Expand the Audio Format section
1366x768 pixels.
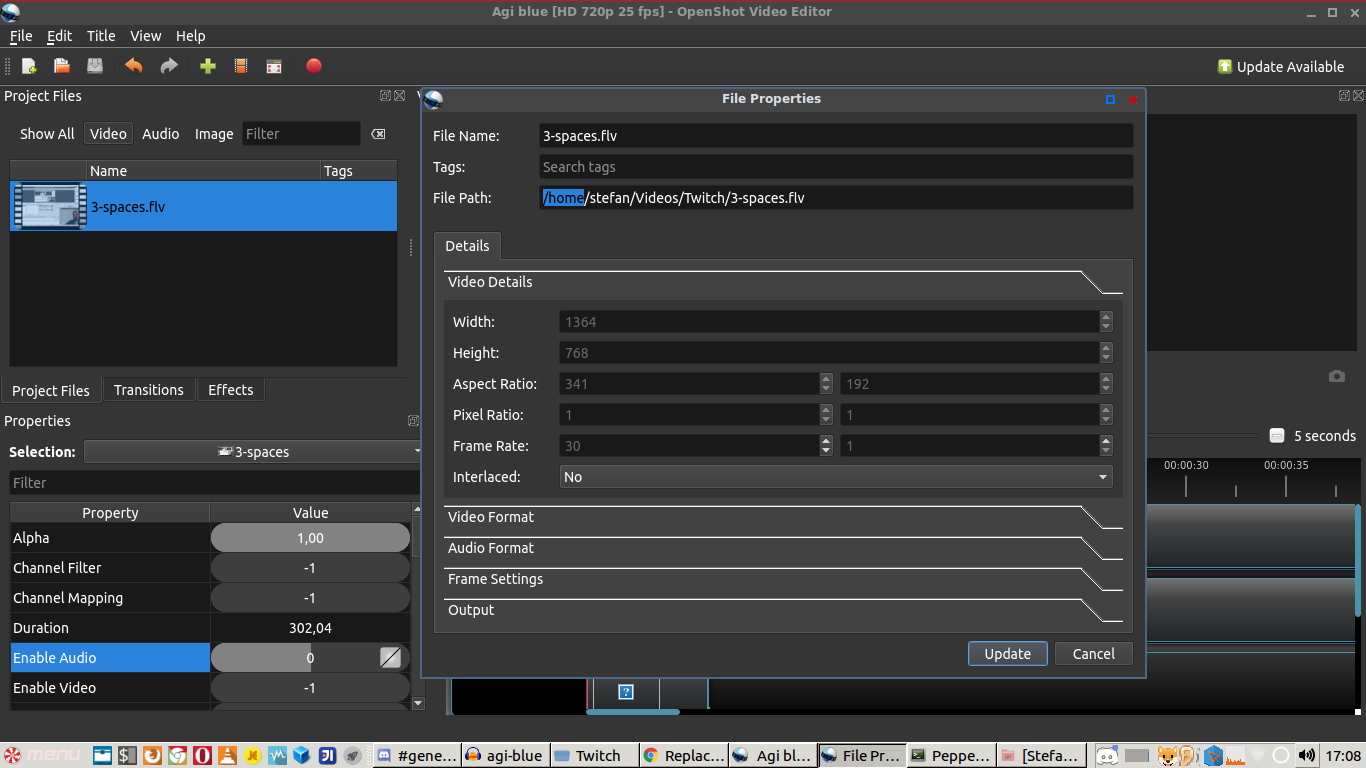491,548
